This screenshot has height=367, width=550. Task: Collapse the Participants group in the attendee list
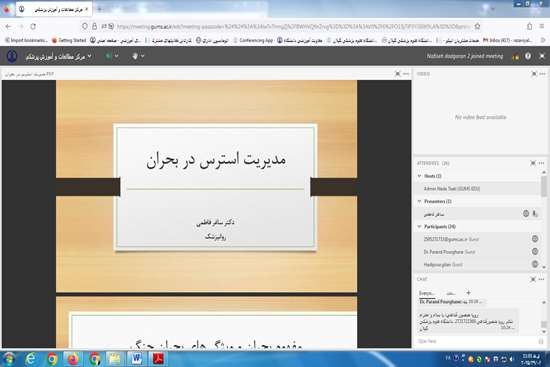pyautogui.click(x=420, y=227)
